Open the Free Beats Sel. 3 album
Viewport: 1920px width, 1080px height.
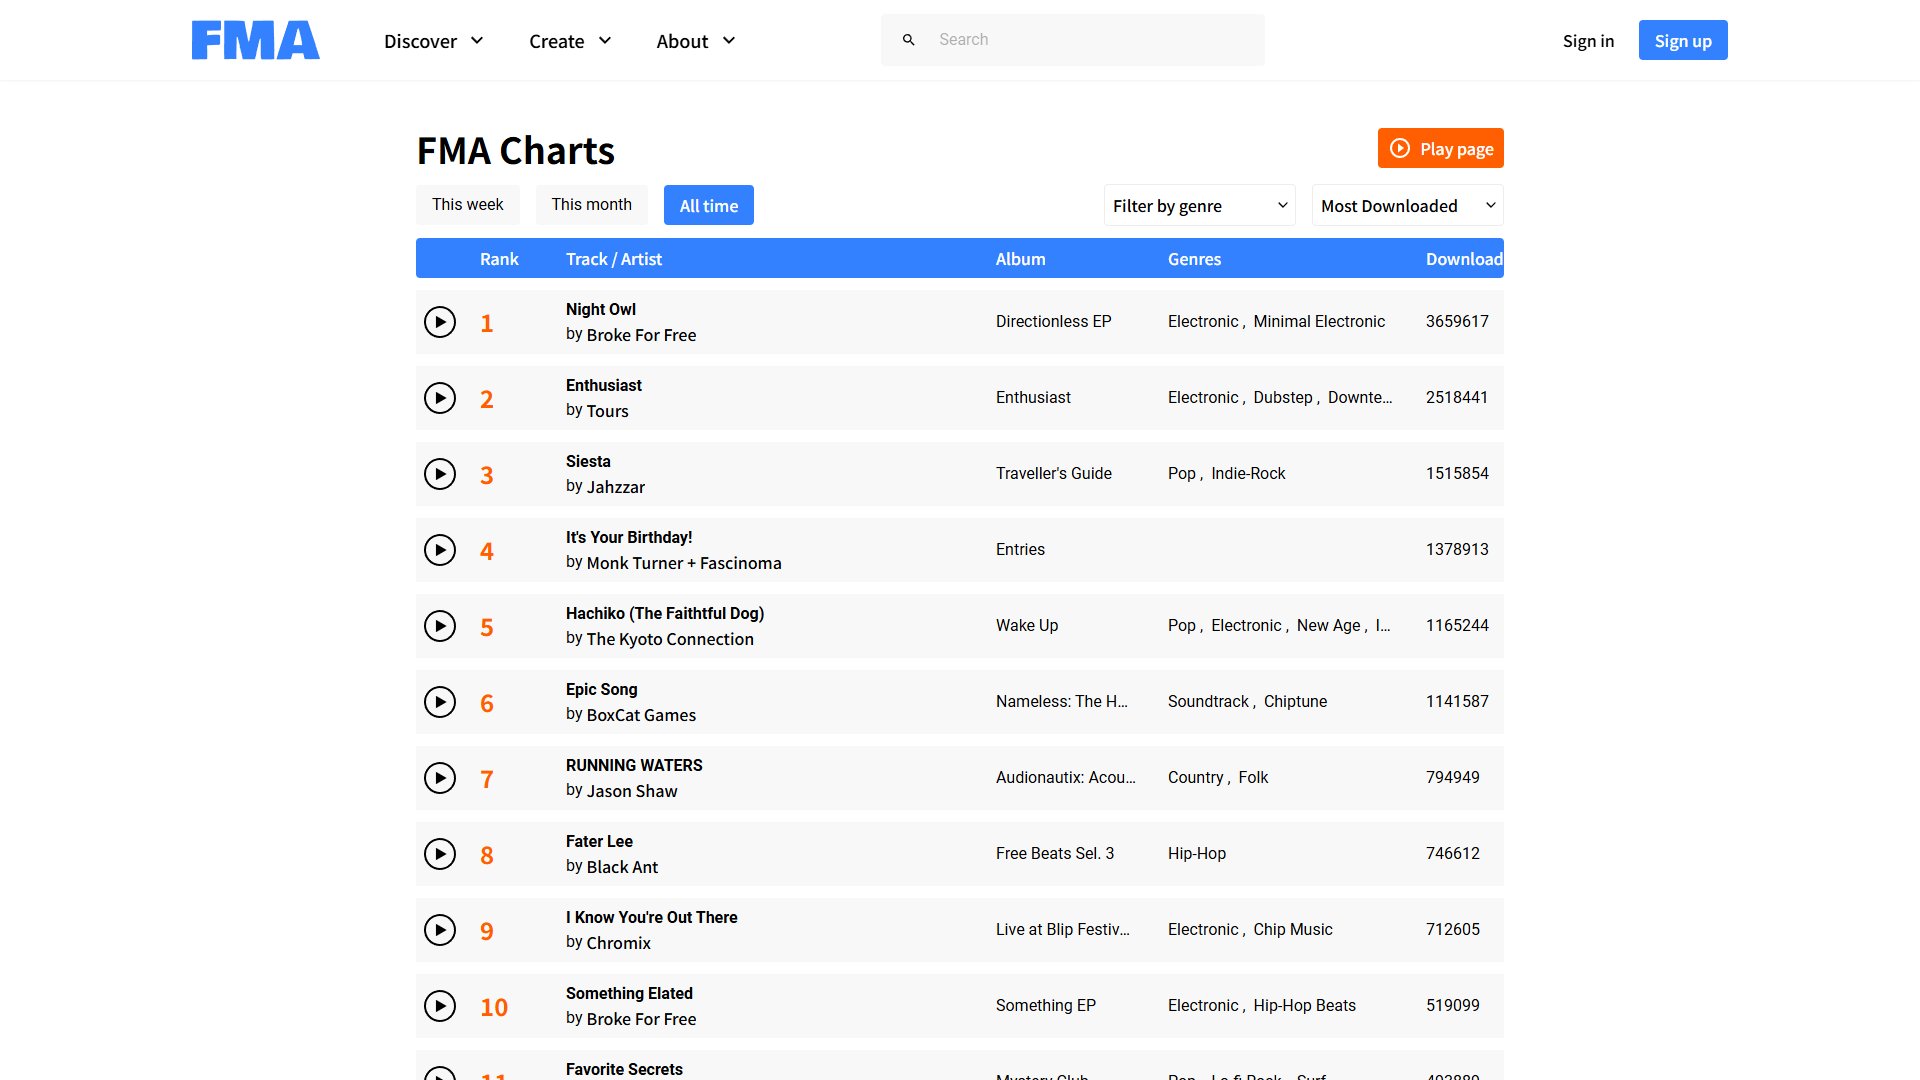(1055, 854)
